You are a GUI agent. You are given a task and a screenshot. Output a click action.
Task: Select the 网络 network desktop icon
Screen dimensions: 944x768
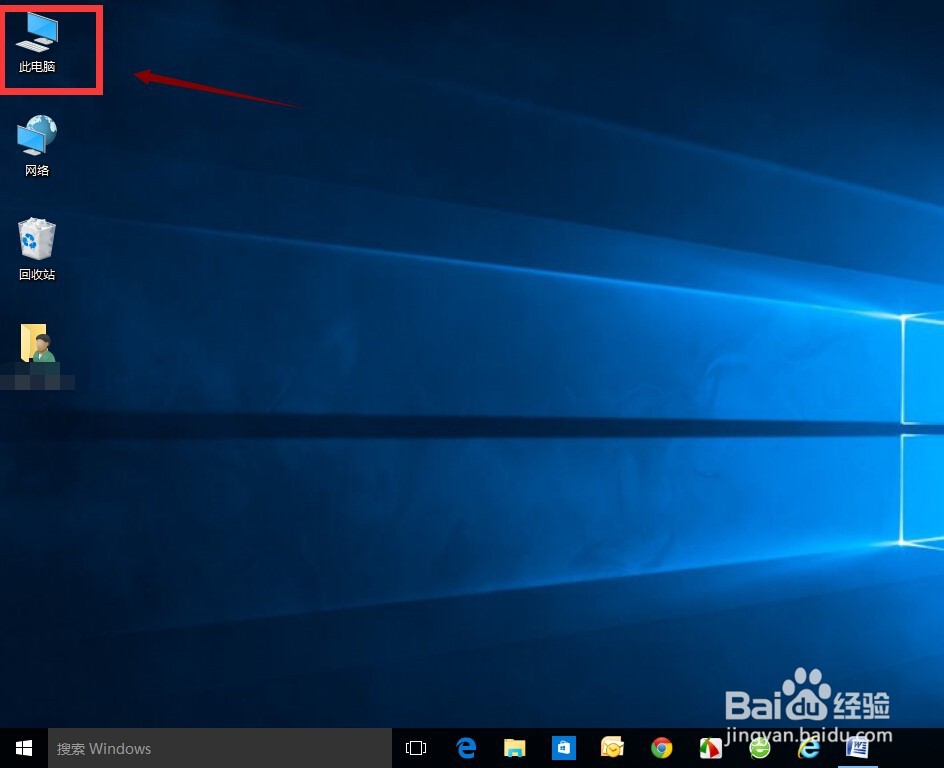[37, 146]
